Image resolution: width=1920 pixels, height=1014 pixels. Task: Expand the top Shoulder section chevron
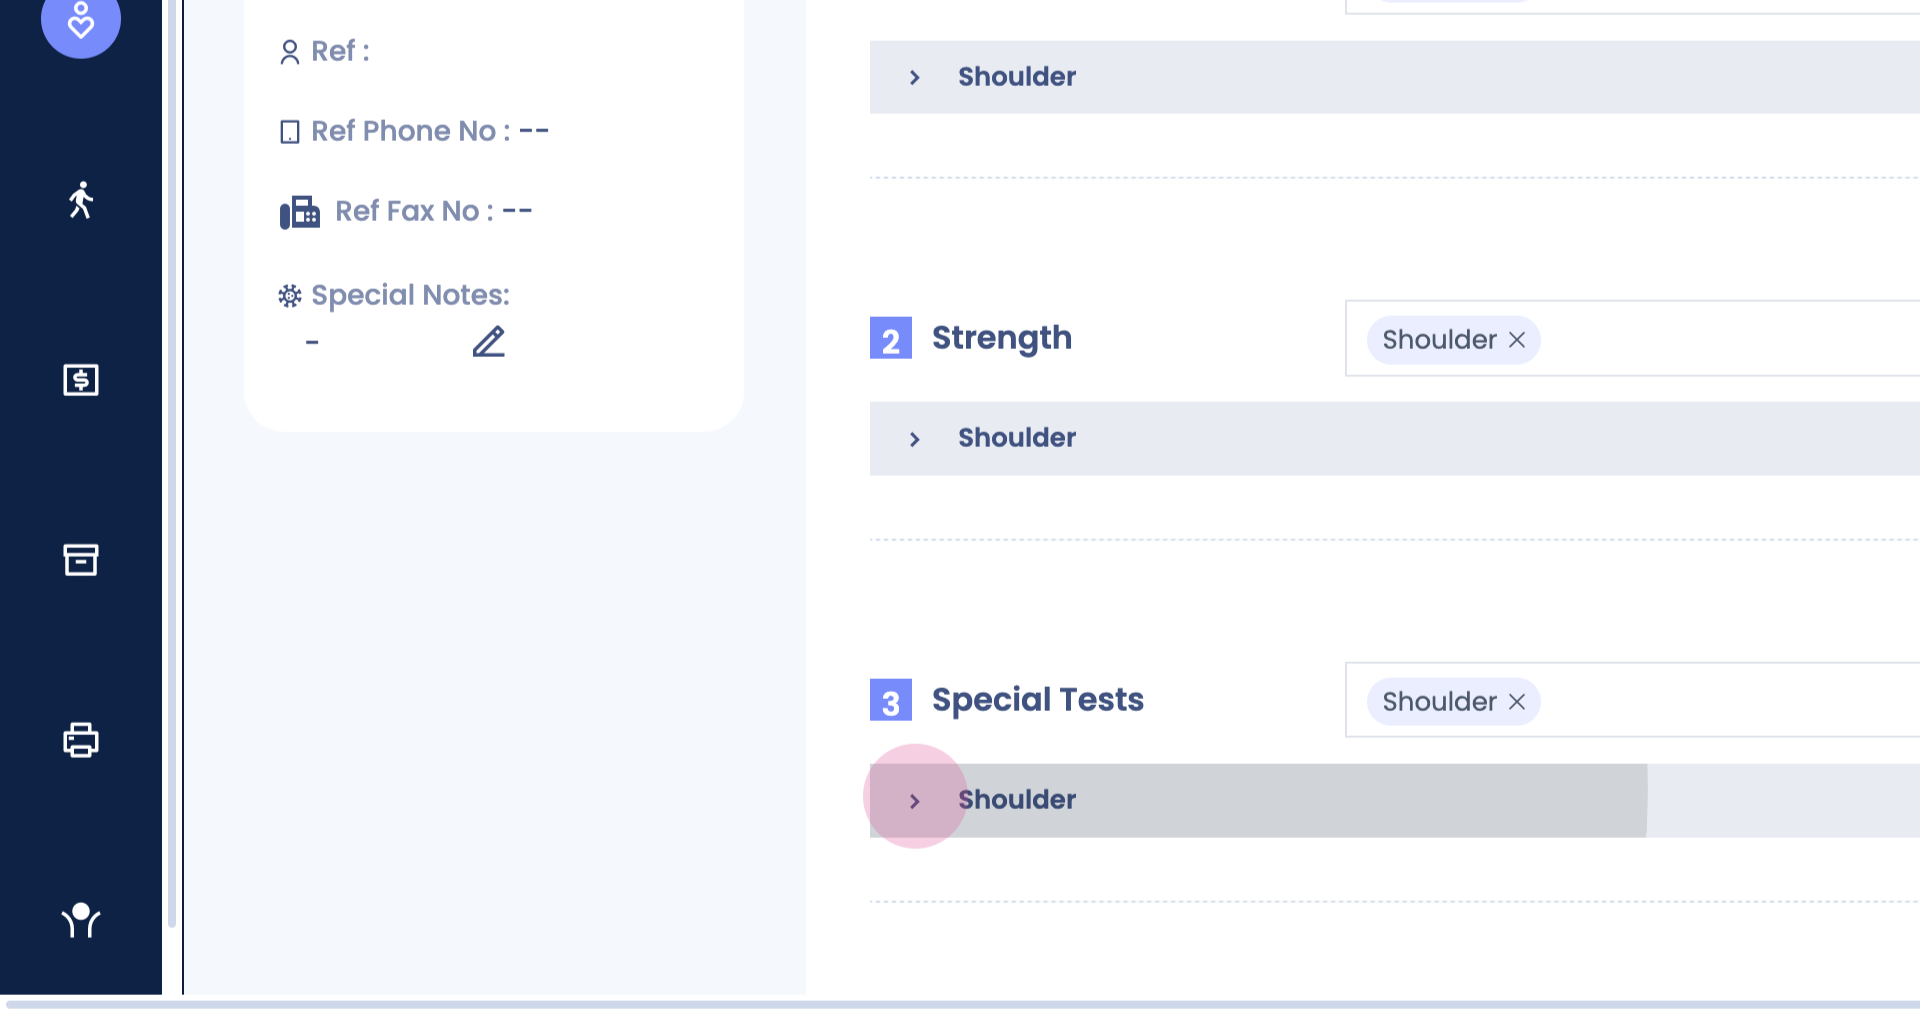click(914, 77)
